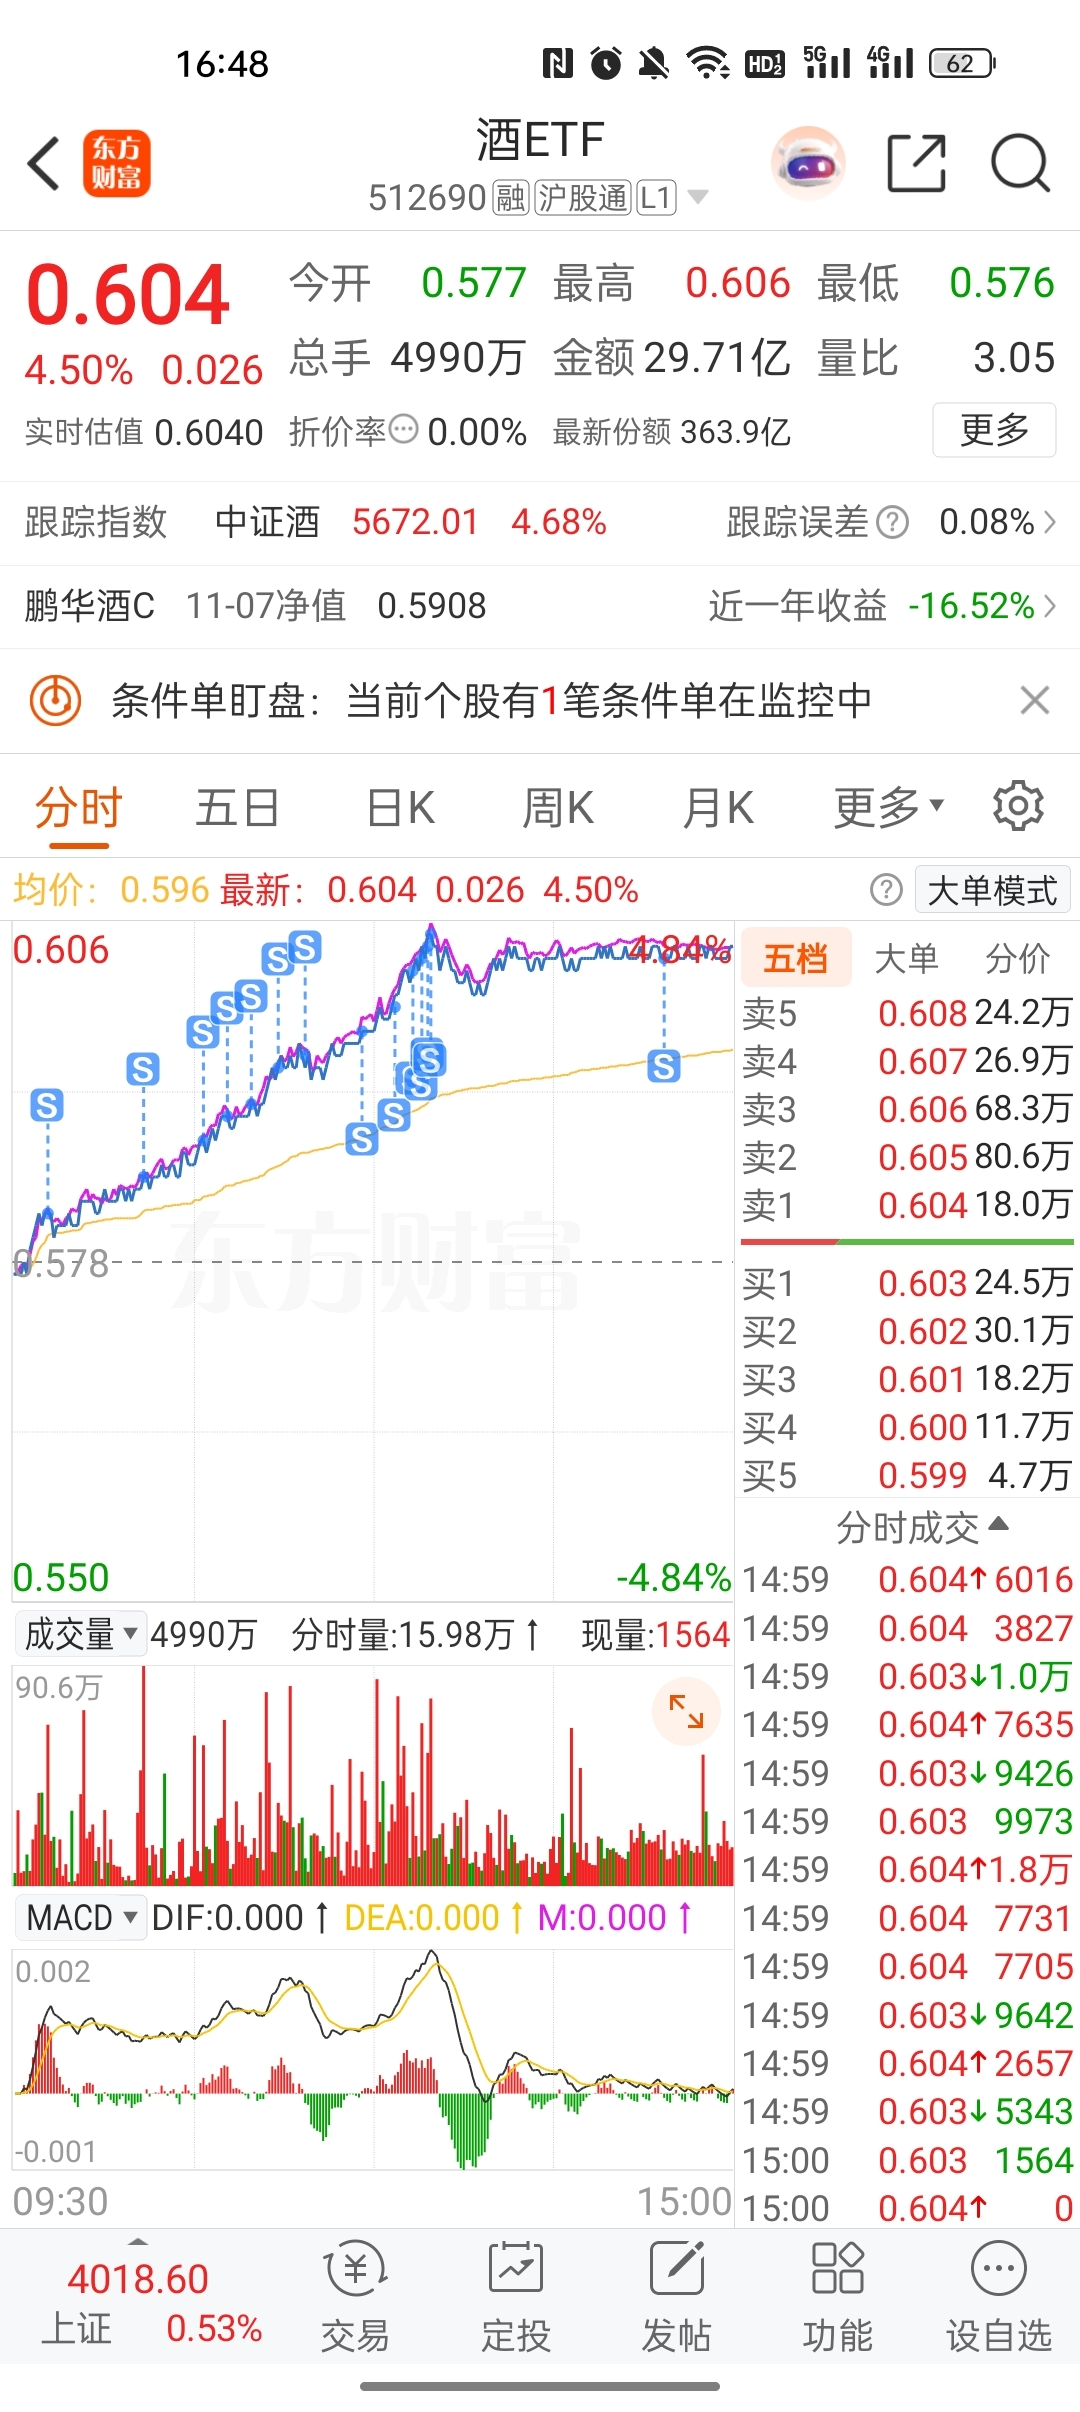Select the 五档 order book tab
1080x2412 pixels.
click(796, 958)
